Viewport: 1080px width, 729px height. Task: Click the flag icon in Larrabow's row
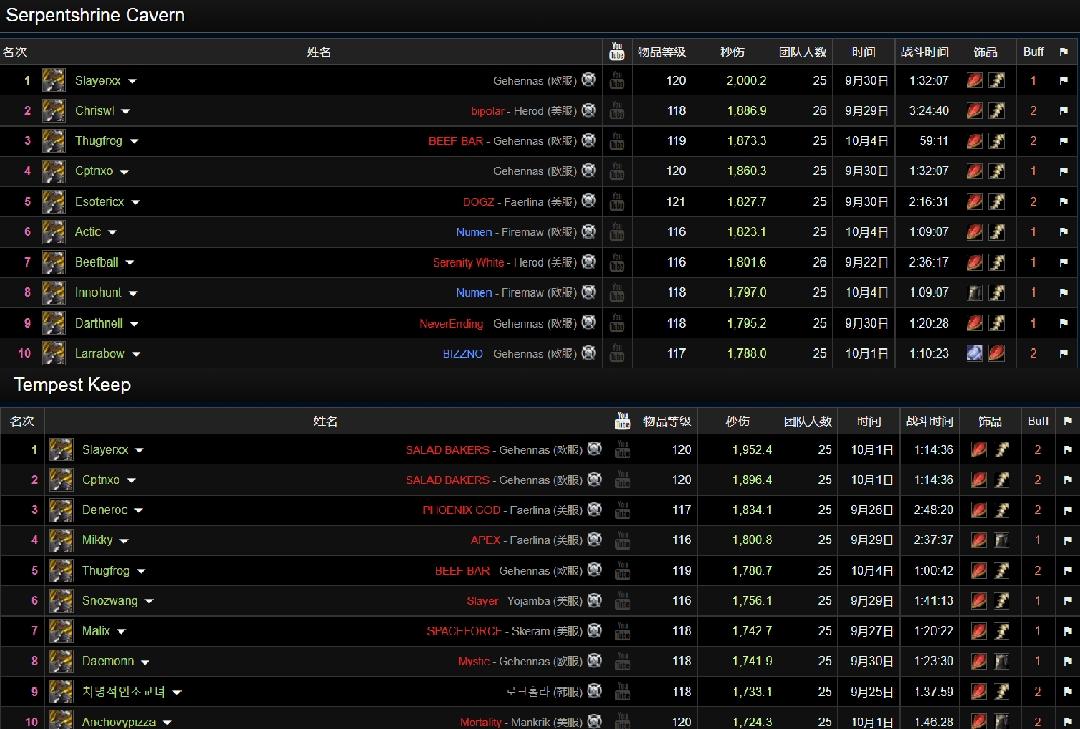point(1063,354)
